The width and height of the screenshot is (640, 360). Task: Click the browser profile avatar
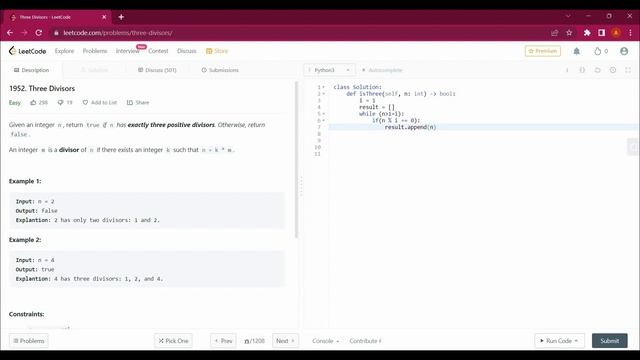(x=616, y=33)
